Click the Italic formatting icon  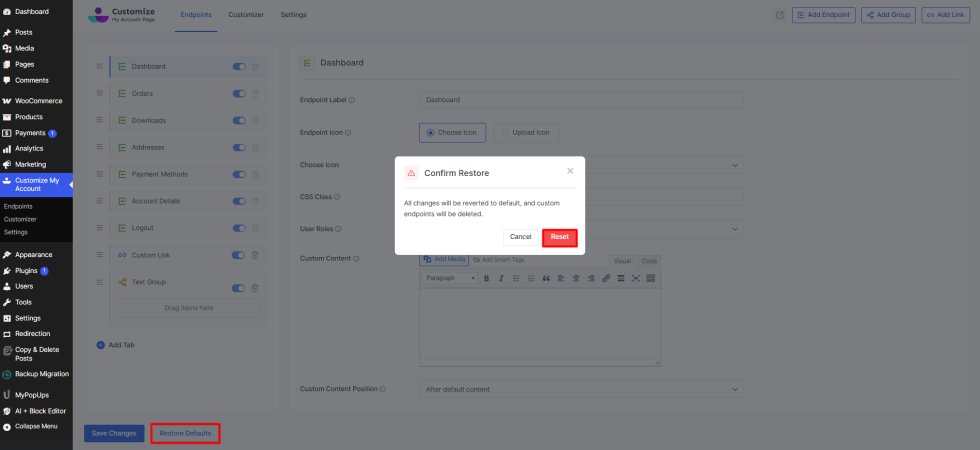pyautogui.click(x=501, y=278)
